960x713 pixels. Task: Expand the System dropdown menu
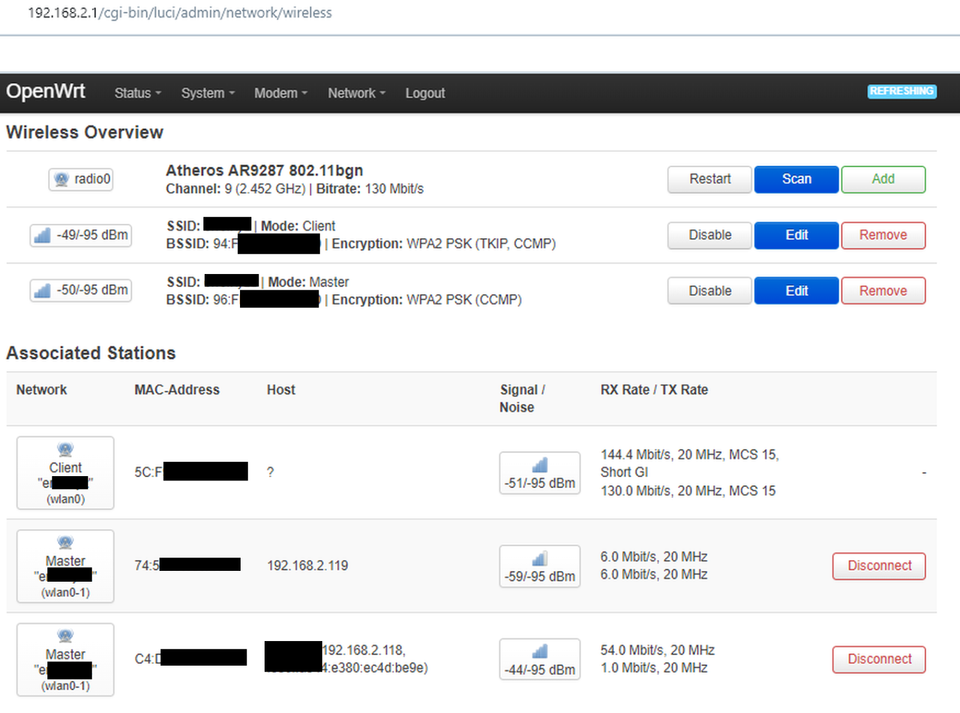208,93
